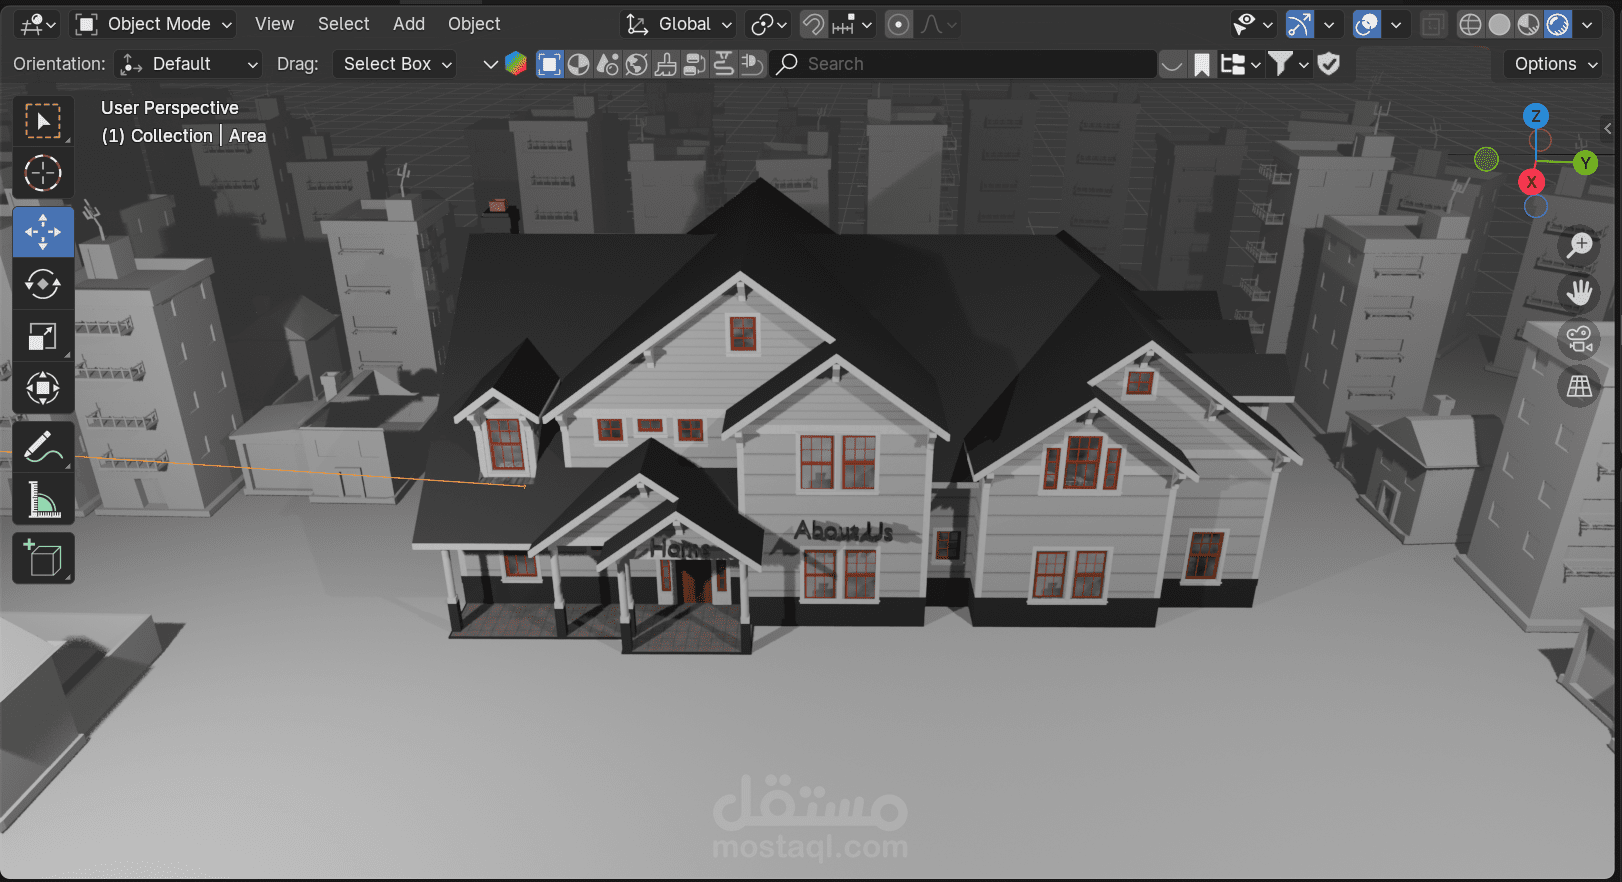Open the funnel filter dropdown

click(1289, 64)
